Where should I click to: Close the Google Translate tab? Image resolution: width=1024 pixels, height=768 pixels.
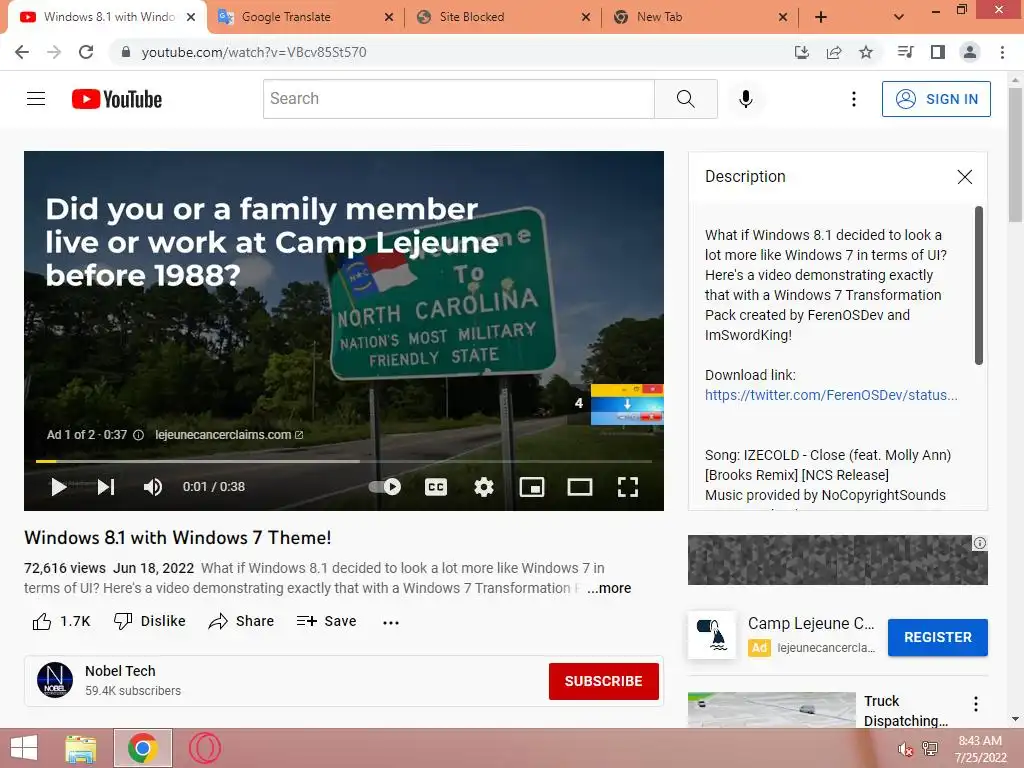389,18
